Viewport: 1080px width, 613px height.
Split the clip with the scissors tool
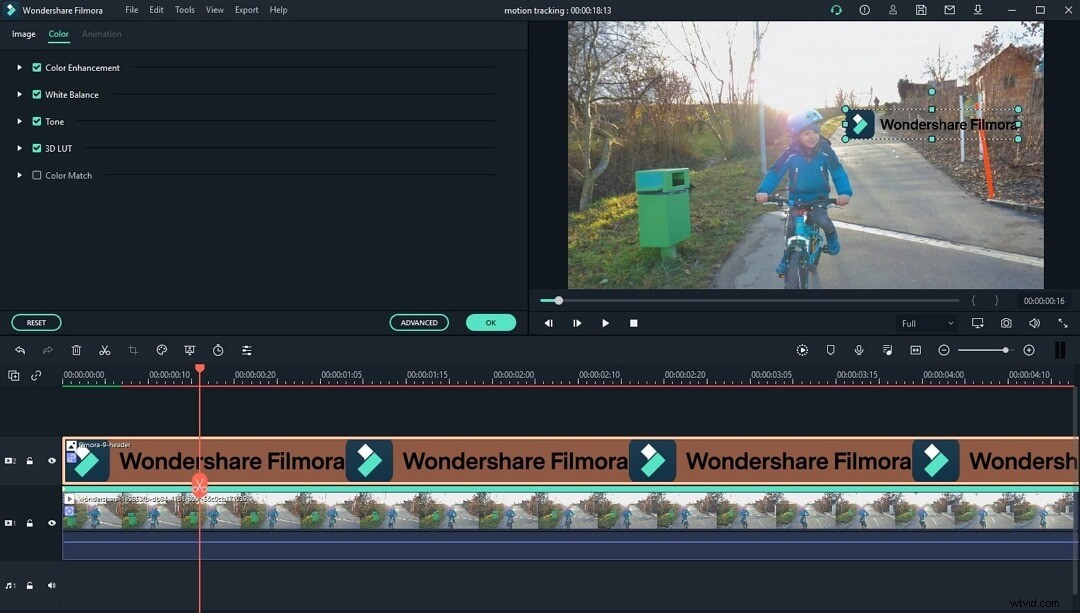point(104,350)
